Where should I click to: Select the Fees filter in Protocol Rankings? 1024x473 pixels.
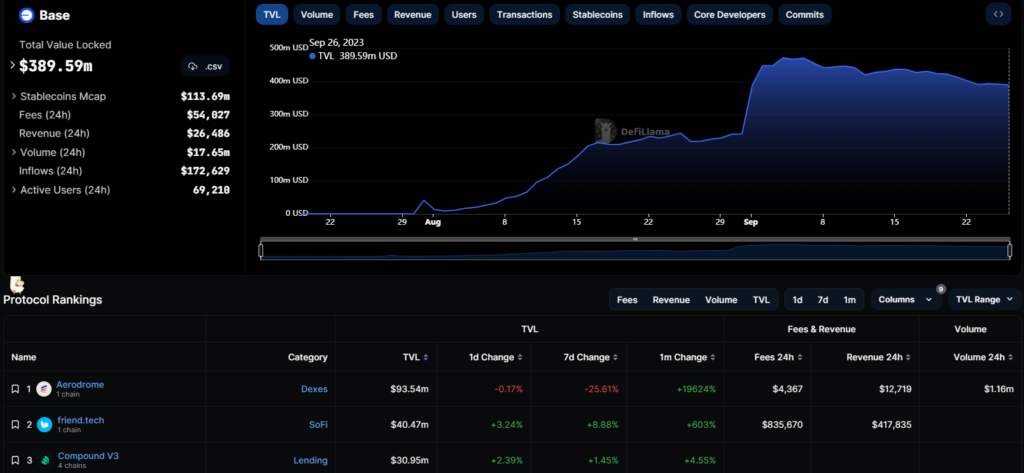coord(627,299)
